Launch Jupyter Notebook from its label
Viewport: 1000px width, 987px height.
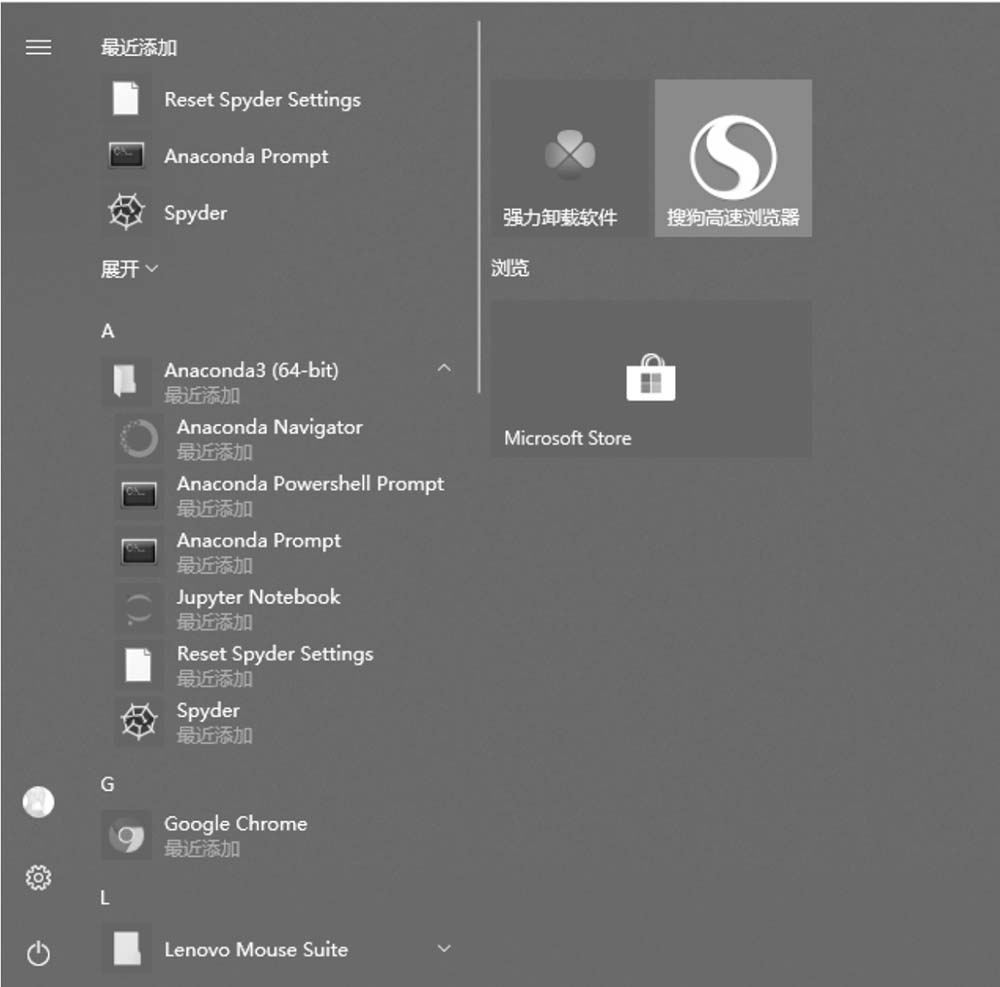coord(258,597)
